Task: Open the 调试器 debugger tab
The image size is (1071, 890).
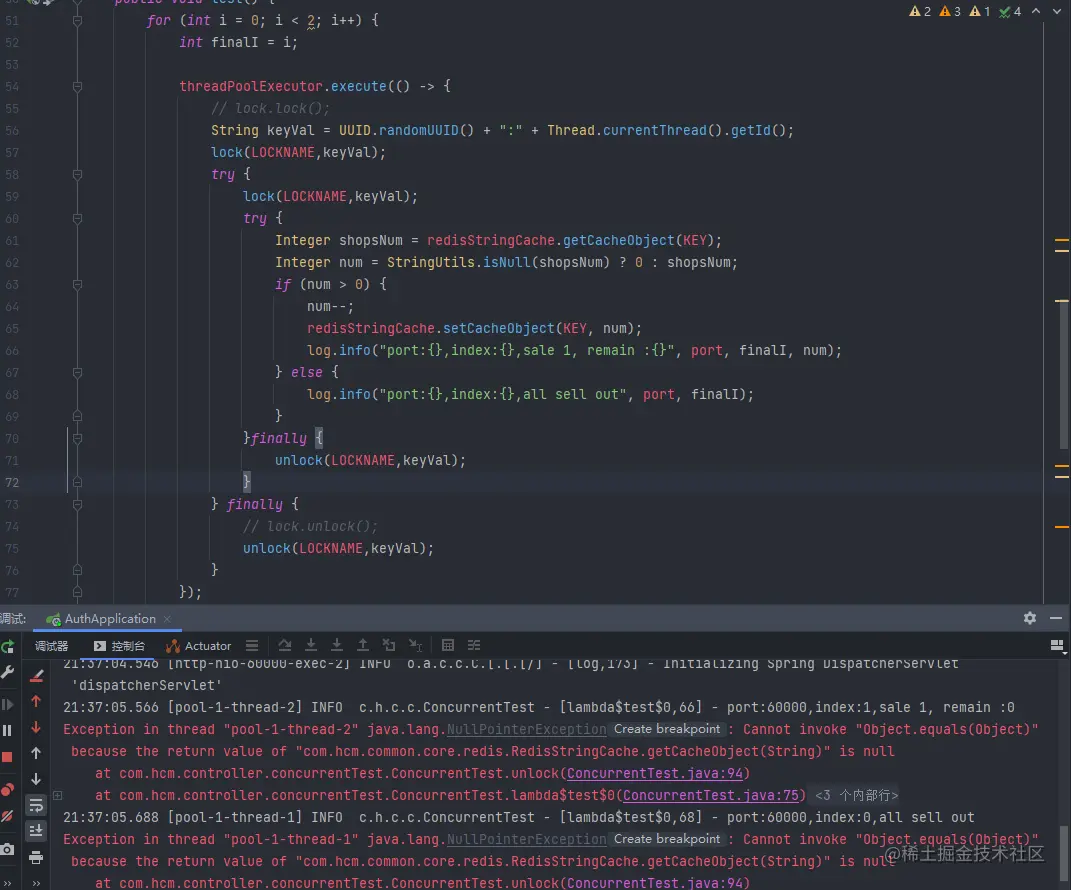Action: click(x=51, y=646)
